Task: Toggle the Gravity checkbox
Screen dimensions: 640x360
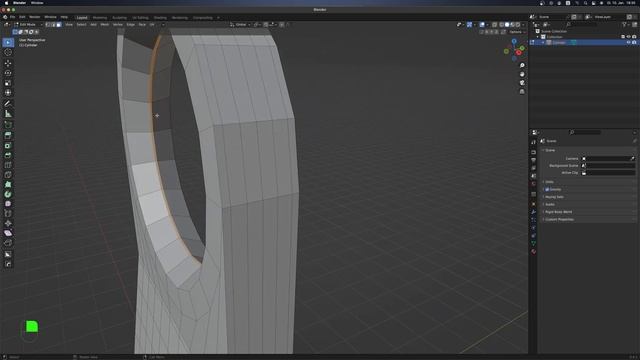Action: pyautogui.click(x=547, y=189)
